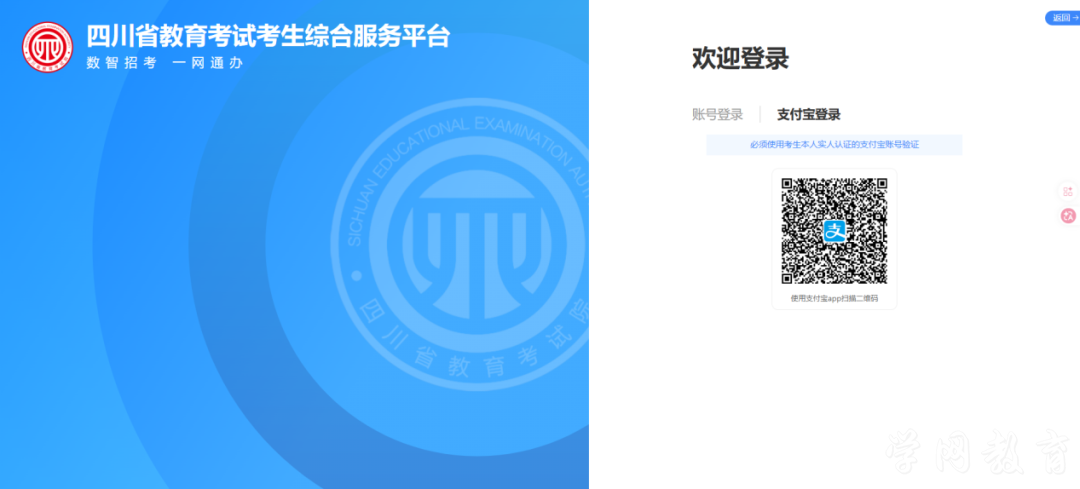Click the 数智招考 一网通办 slogan
Image resolution: width=1080 pixels, height=489 pixels.
[x=165, y=63]
